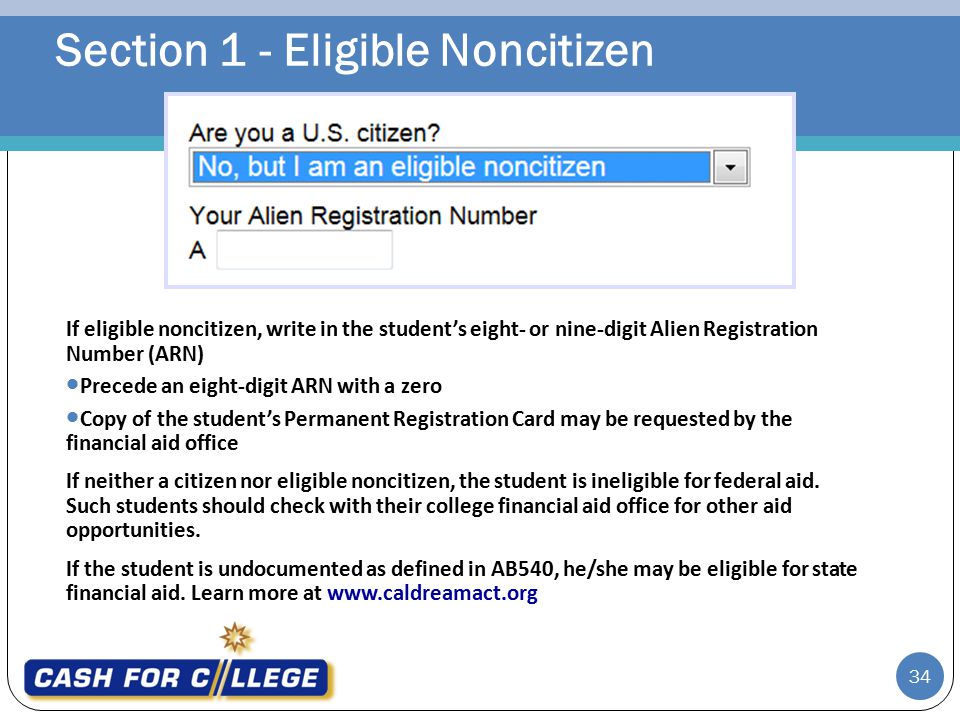
Task: Open the www.caldreamact.org link
Action: [x=432, y=593]
